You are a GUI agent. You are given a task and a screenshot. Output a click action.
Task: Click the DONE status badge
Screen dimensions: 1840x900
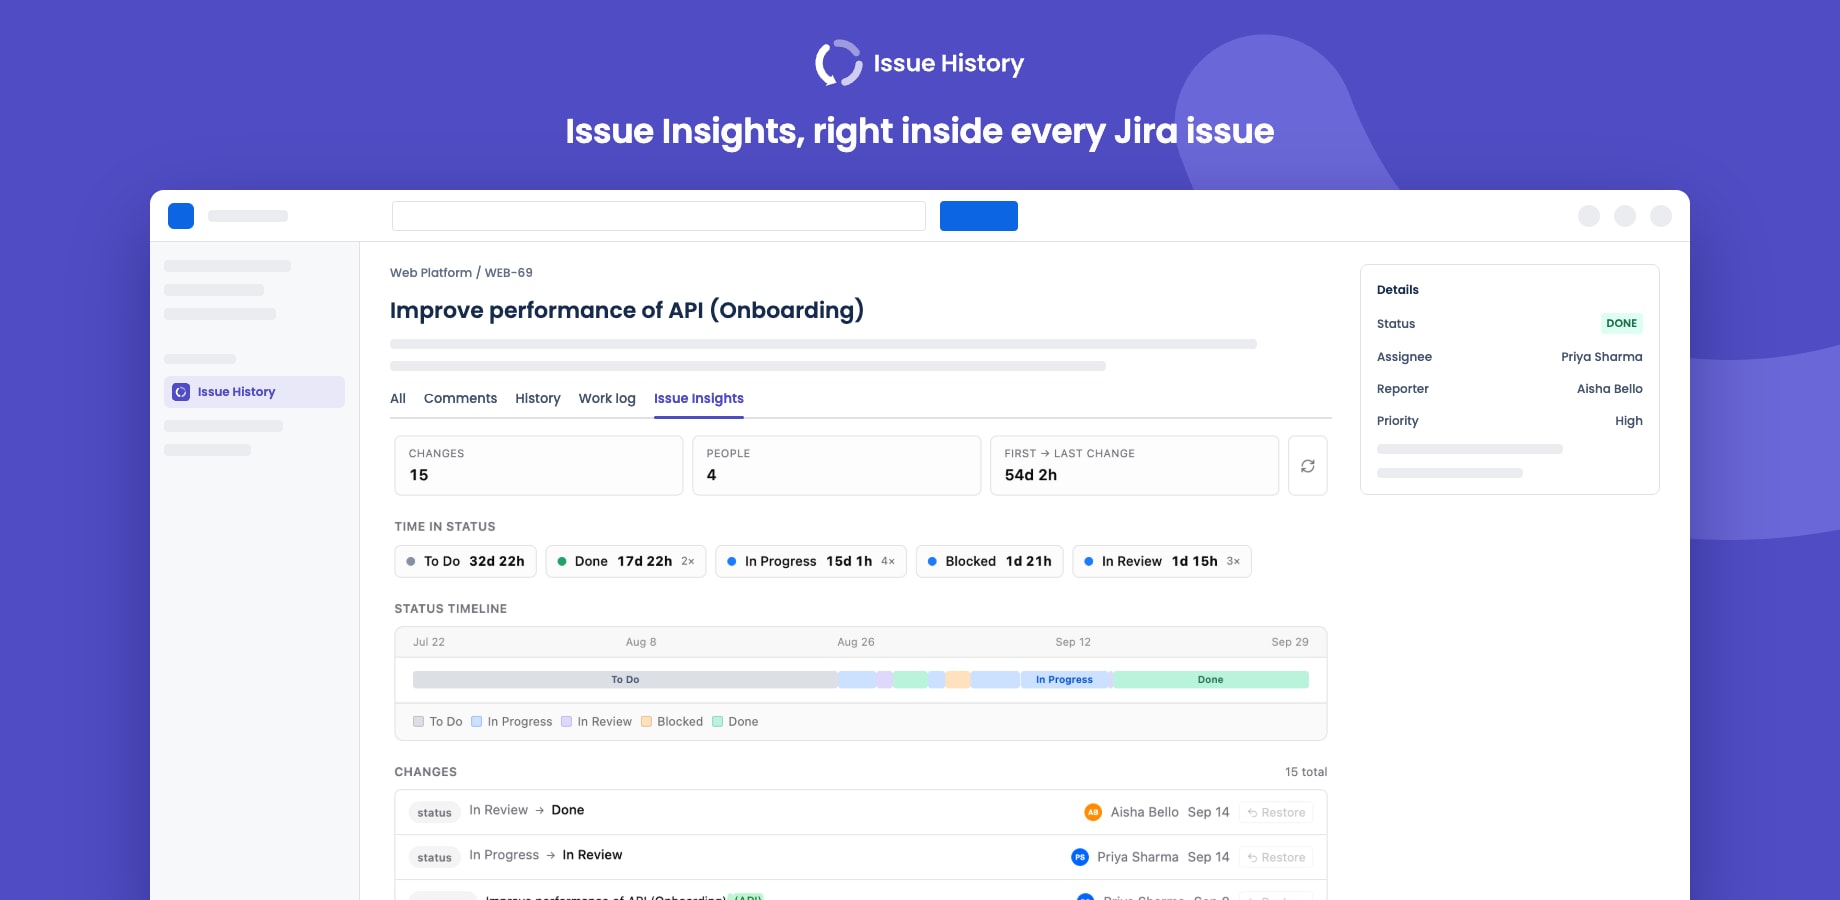[1621, 323]
